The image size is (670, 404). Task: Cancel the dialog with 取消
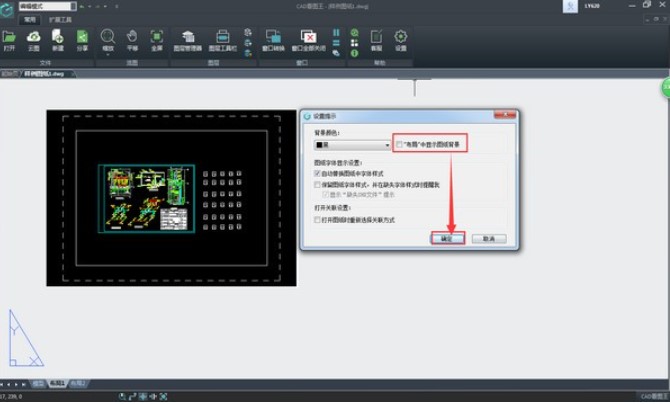click(x=489, y=239)
